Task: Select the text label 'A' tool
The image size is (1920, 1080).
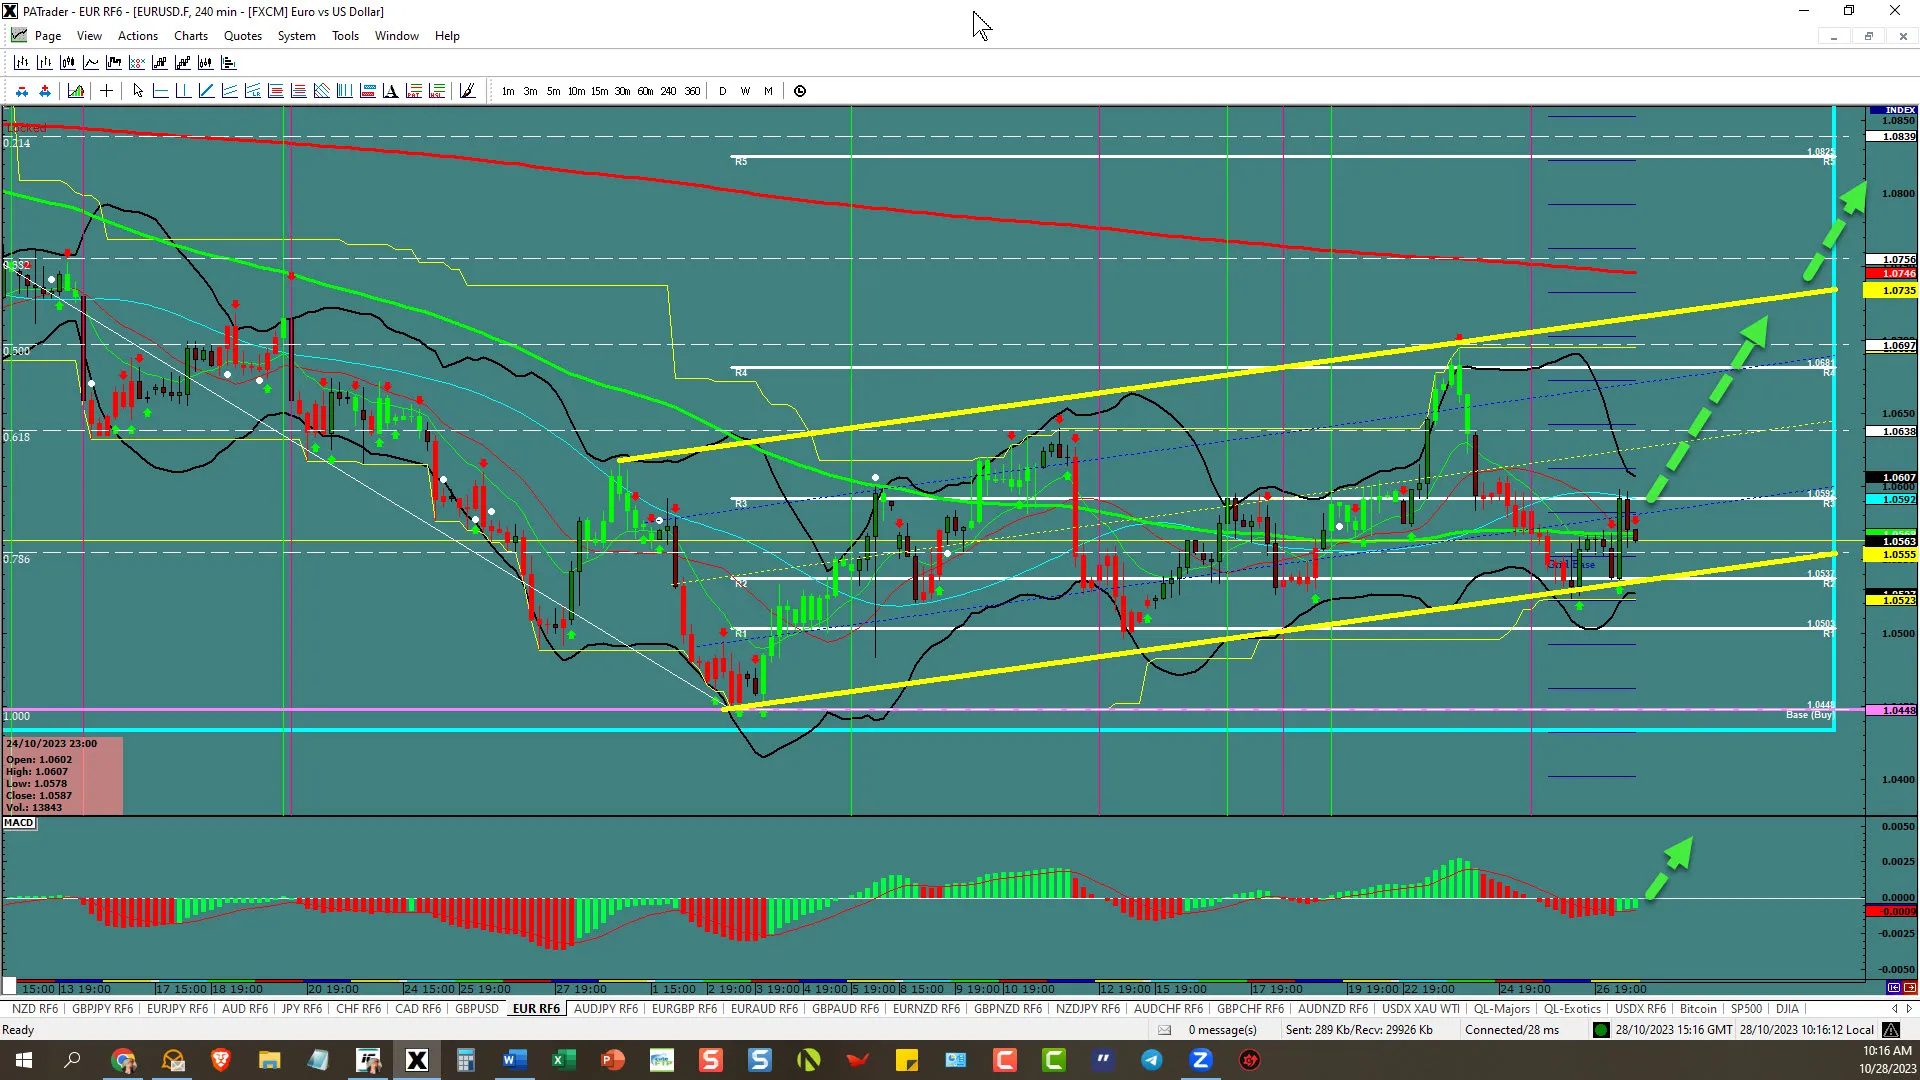Action: [390, 91]
